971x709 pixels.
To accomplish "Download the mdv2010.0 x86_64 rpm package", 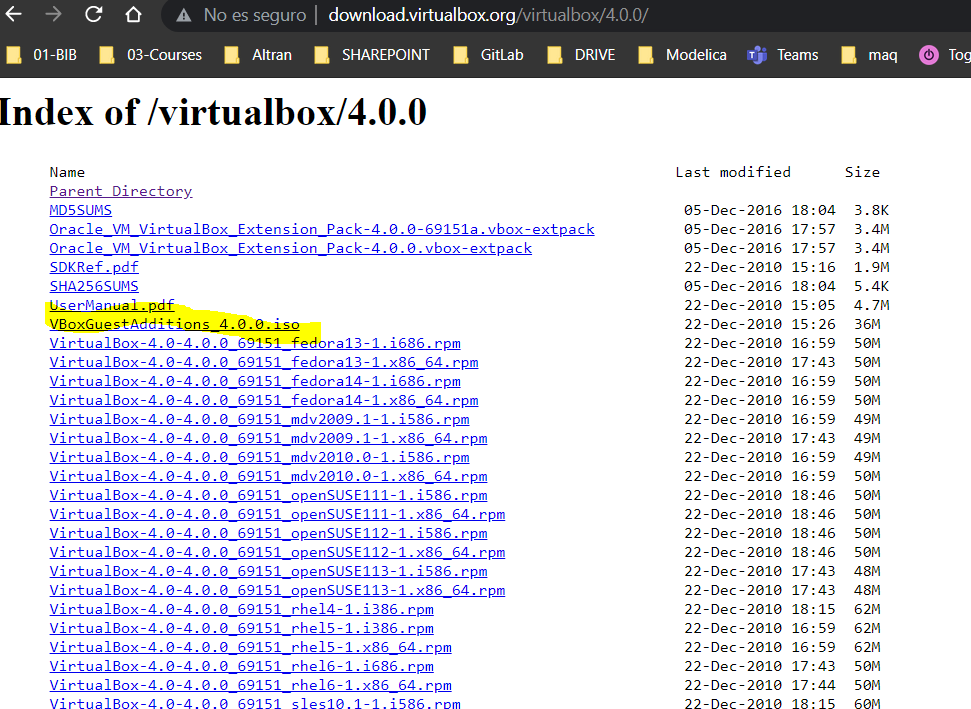I will click(x=268, y=476).
